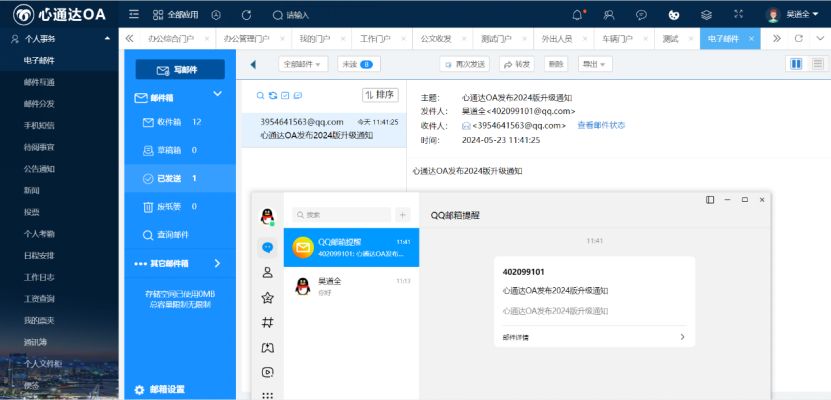Click the 查看邮件状态 link

[x=601, y=126]
